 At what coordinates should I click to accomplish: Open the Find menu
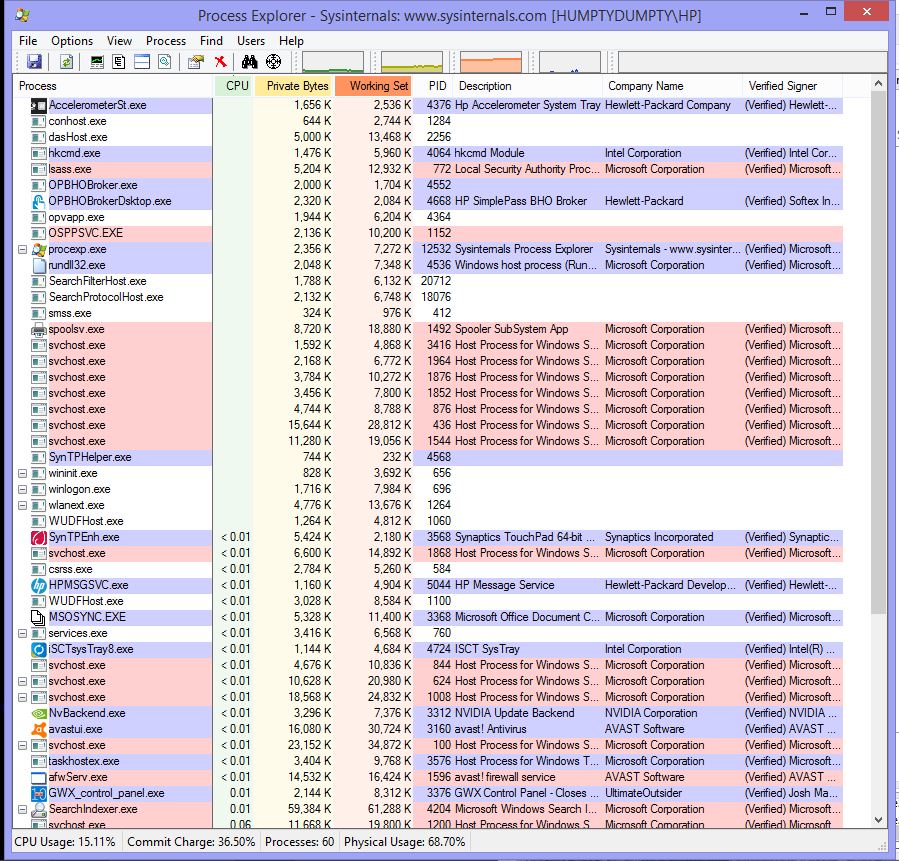click(x=211, y=41)
